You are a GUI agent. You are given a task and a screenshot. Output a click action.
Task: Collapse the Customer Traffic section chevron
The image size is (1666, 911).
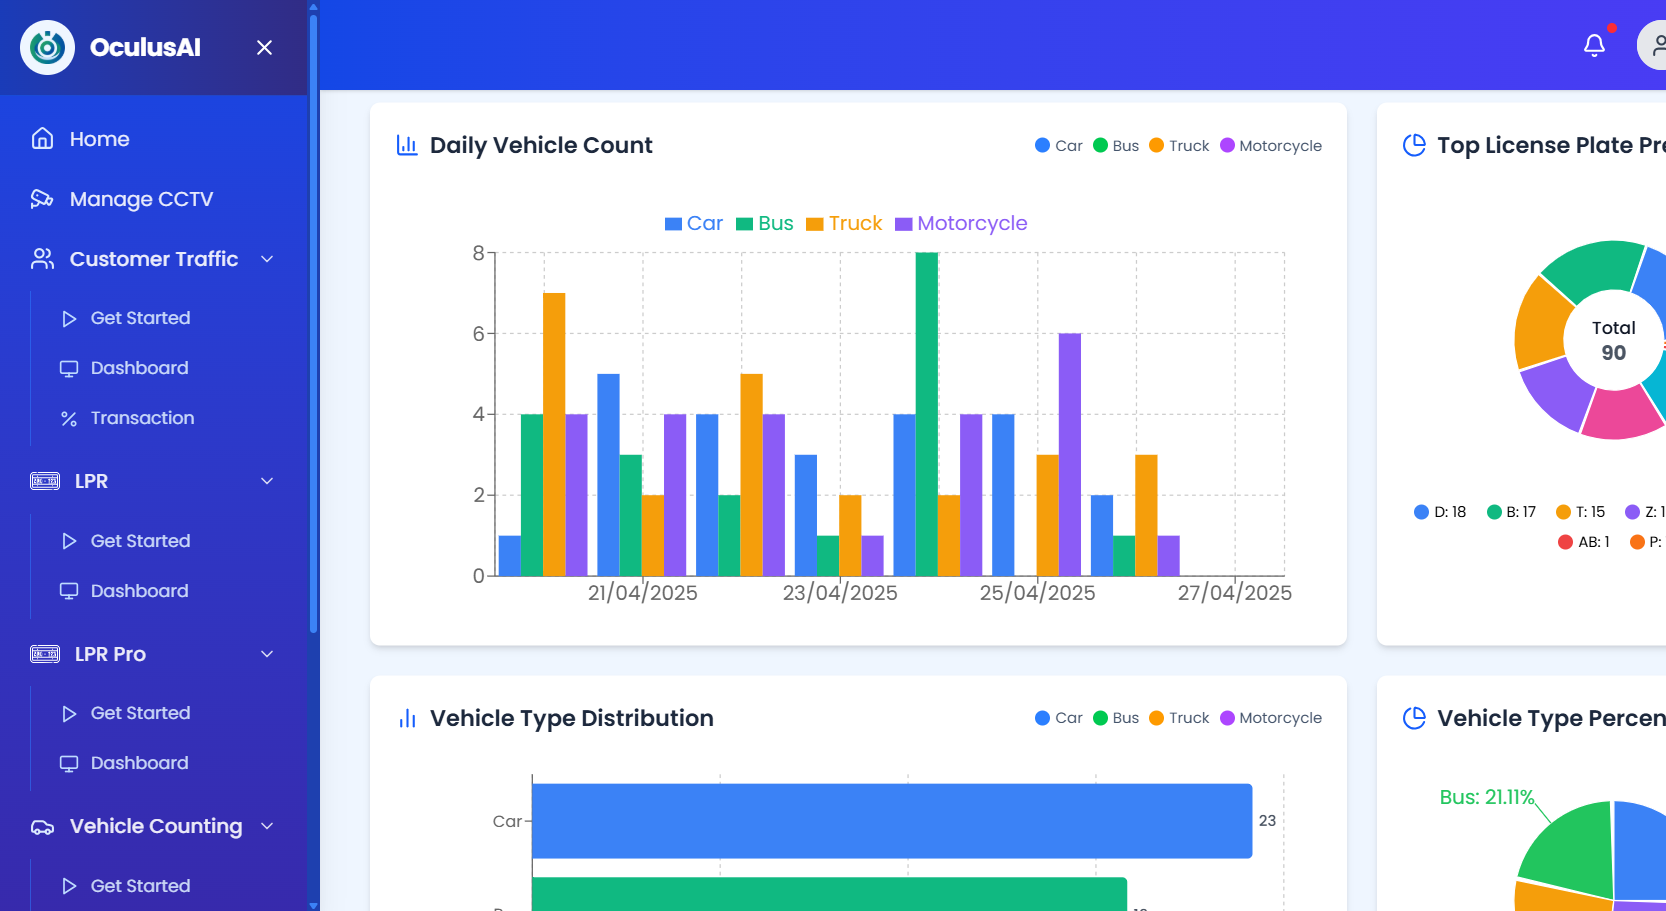point(267,259)
